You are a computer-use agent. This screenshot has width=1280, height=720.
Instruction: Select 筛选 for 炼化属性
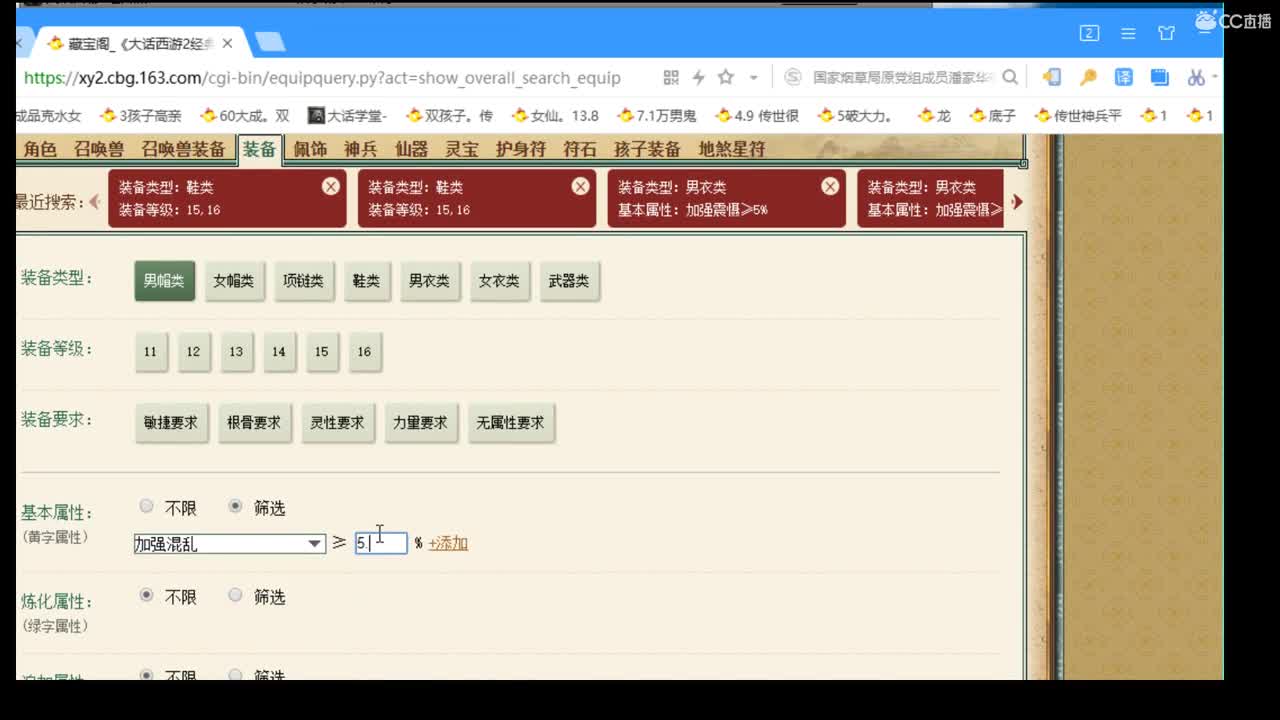235,595
